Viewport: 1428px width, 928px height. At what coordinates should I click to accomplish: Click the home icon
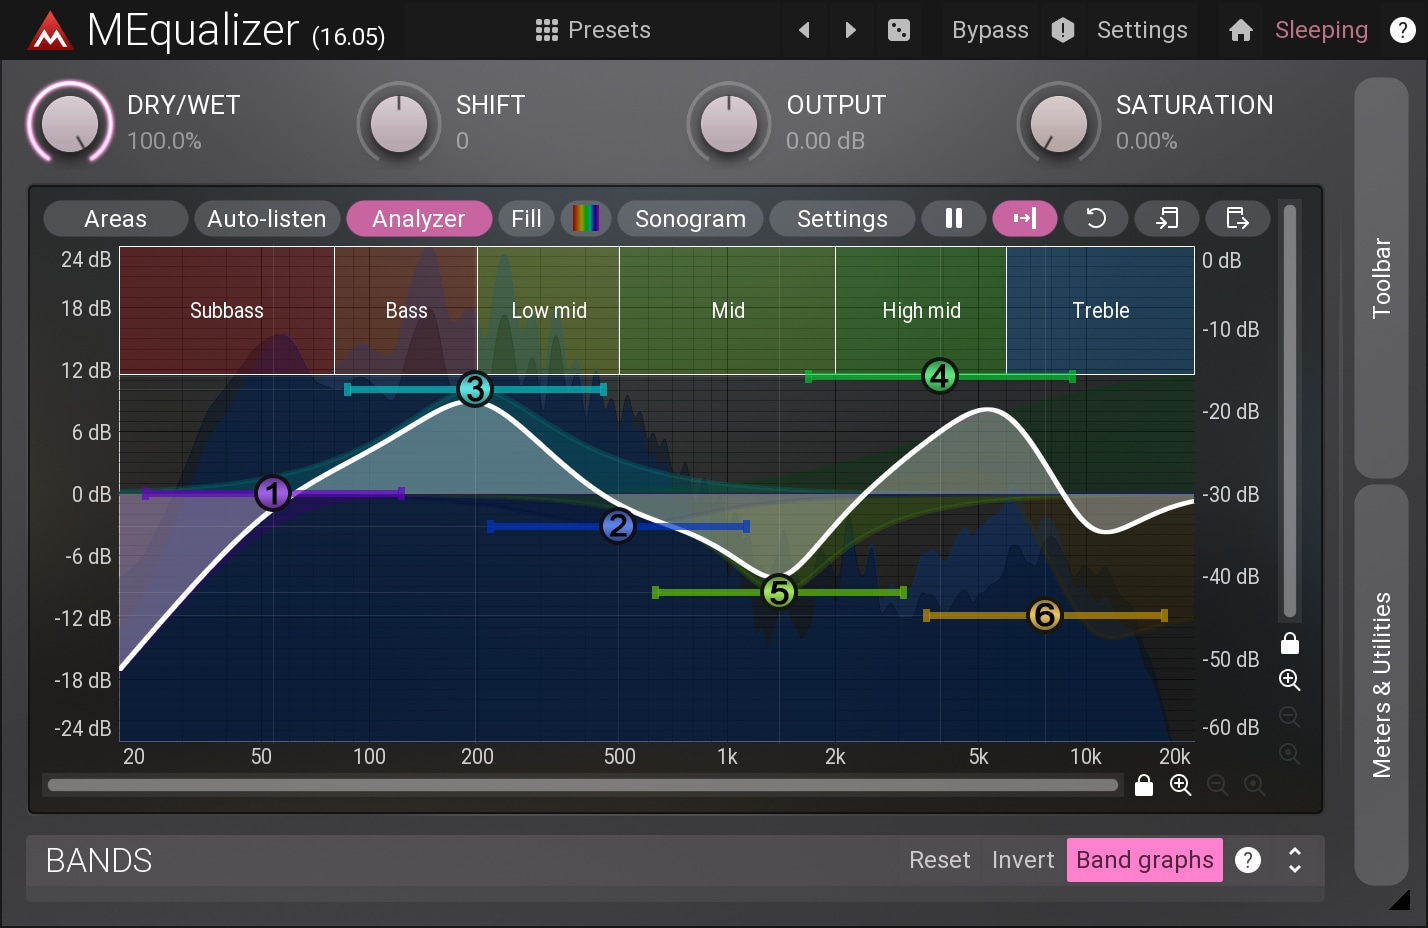[x=1241, y=30]
